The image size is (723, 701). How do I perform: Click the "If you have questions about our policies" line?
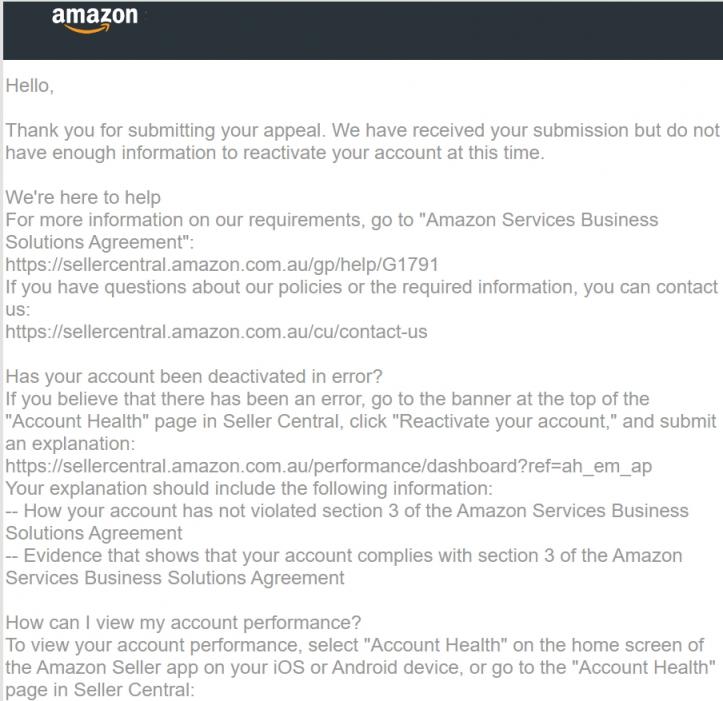[x=362, y=298]
